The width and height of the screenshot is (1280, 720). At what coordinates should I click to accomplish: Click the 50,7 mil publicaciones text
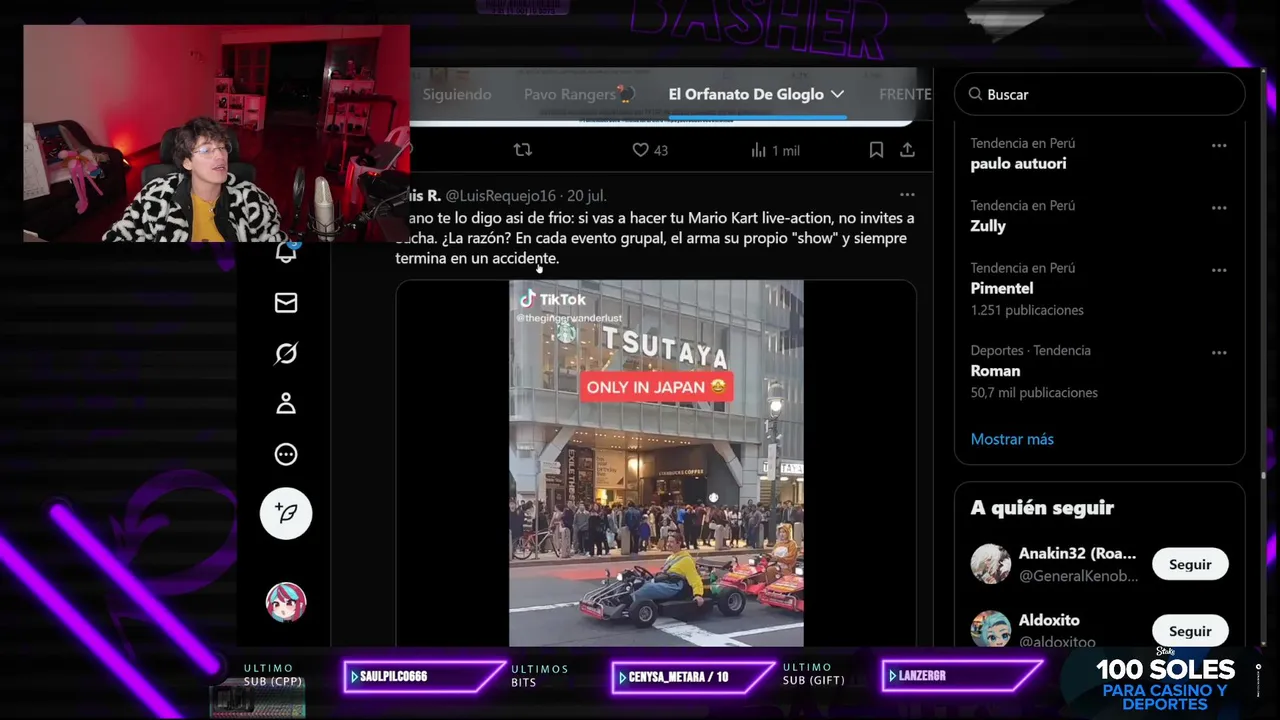click(x=1034, y=392)
